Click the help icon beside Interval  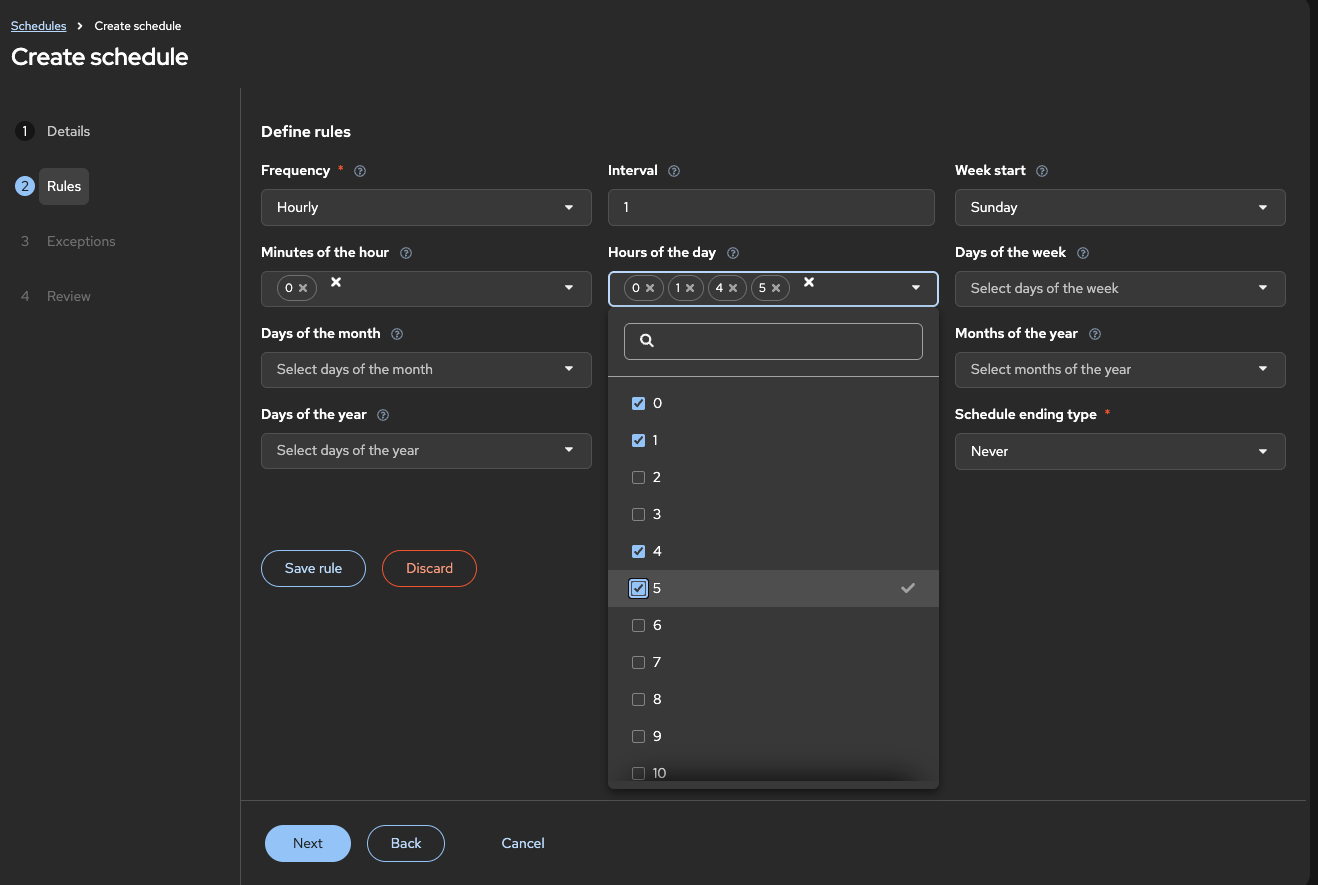click(674, 171)
